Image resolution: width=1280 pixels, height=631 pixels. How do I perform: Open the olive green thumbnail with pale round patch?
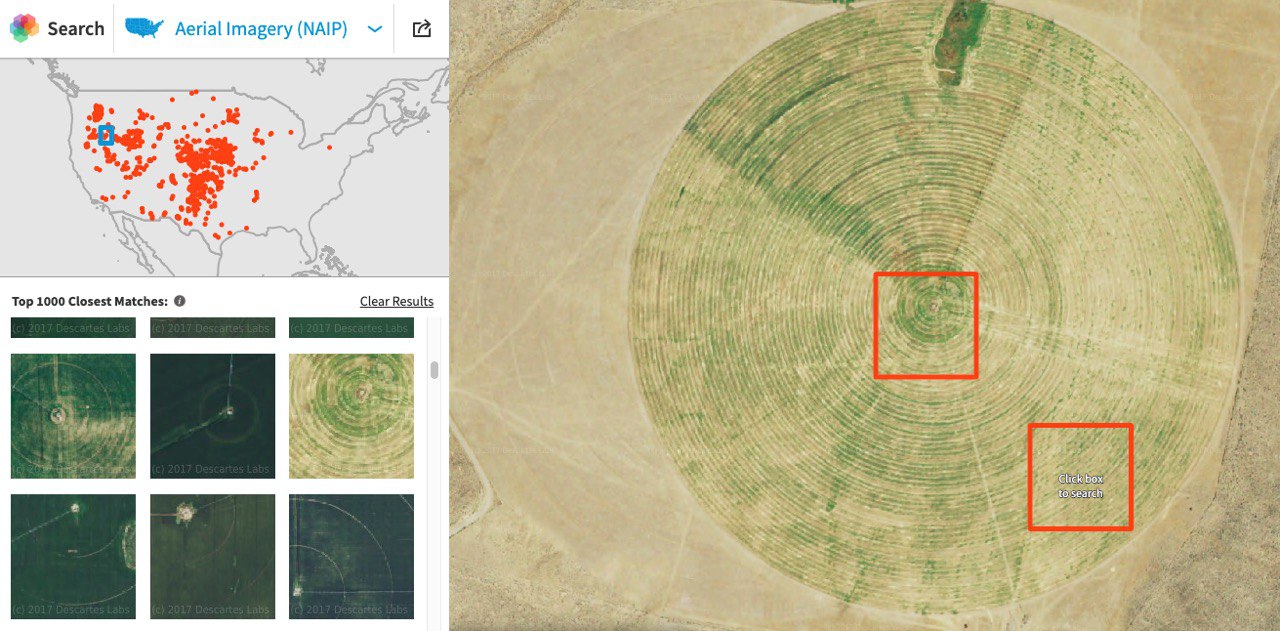click(212, 556)
